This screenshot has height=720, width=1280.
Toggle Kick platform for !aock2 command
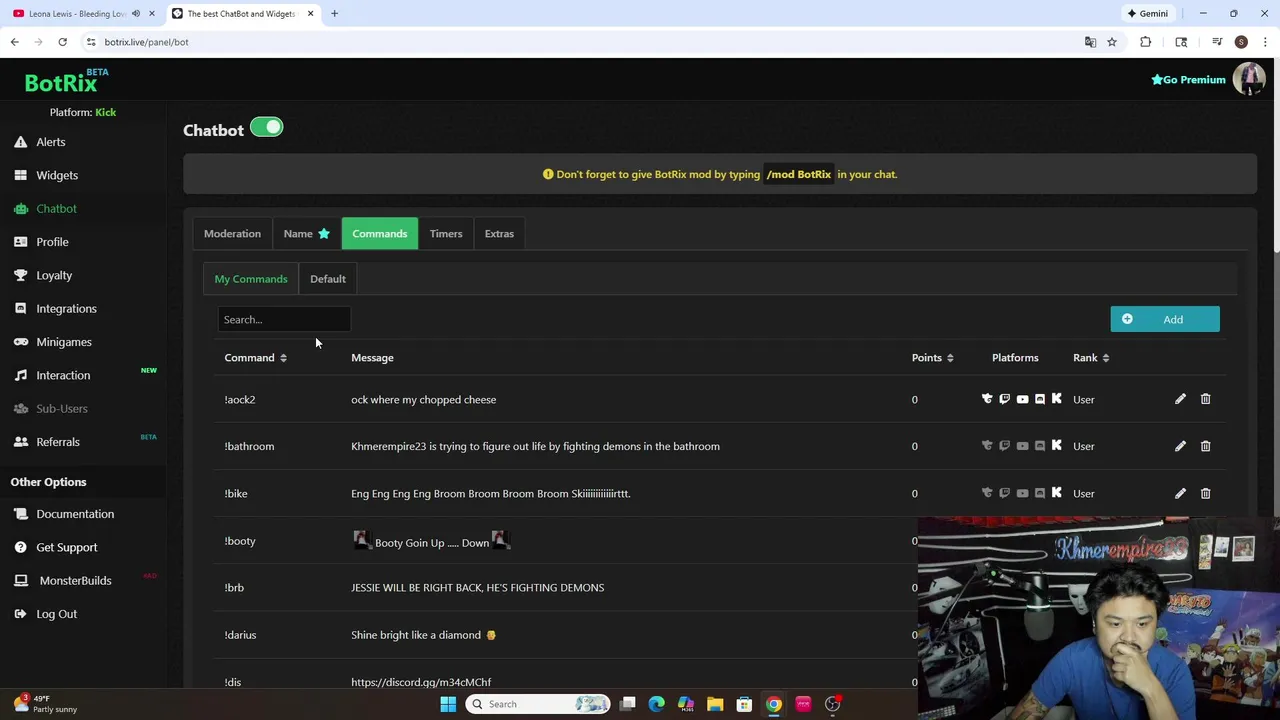pyautogui.click(x=1056, y=399)
